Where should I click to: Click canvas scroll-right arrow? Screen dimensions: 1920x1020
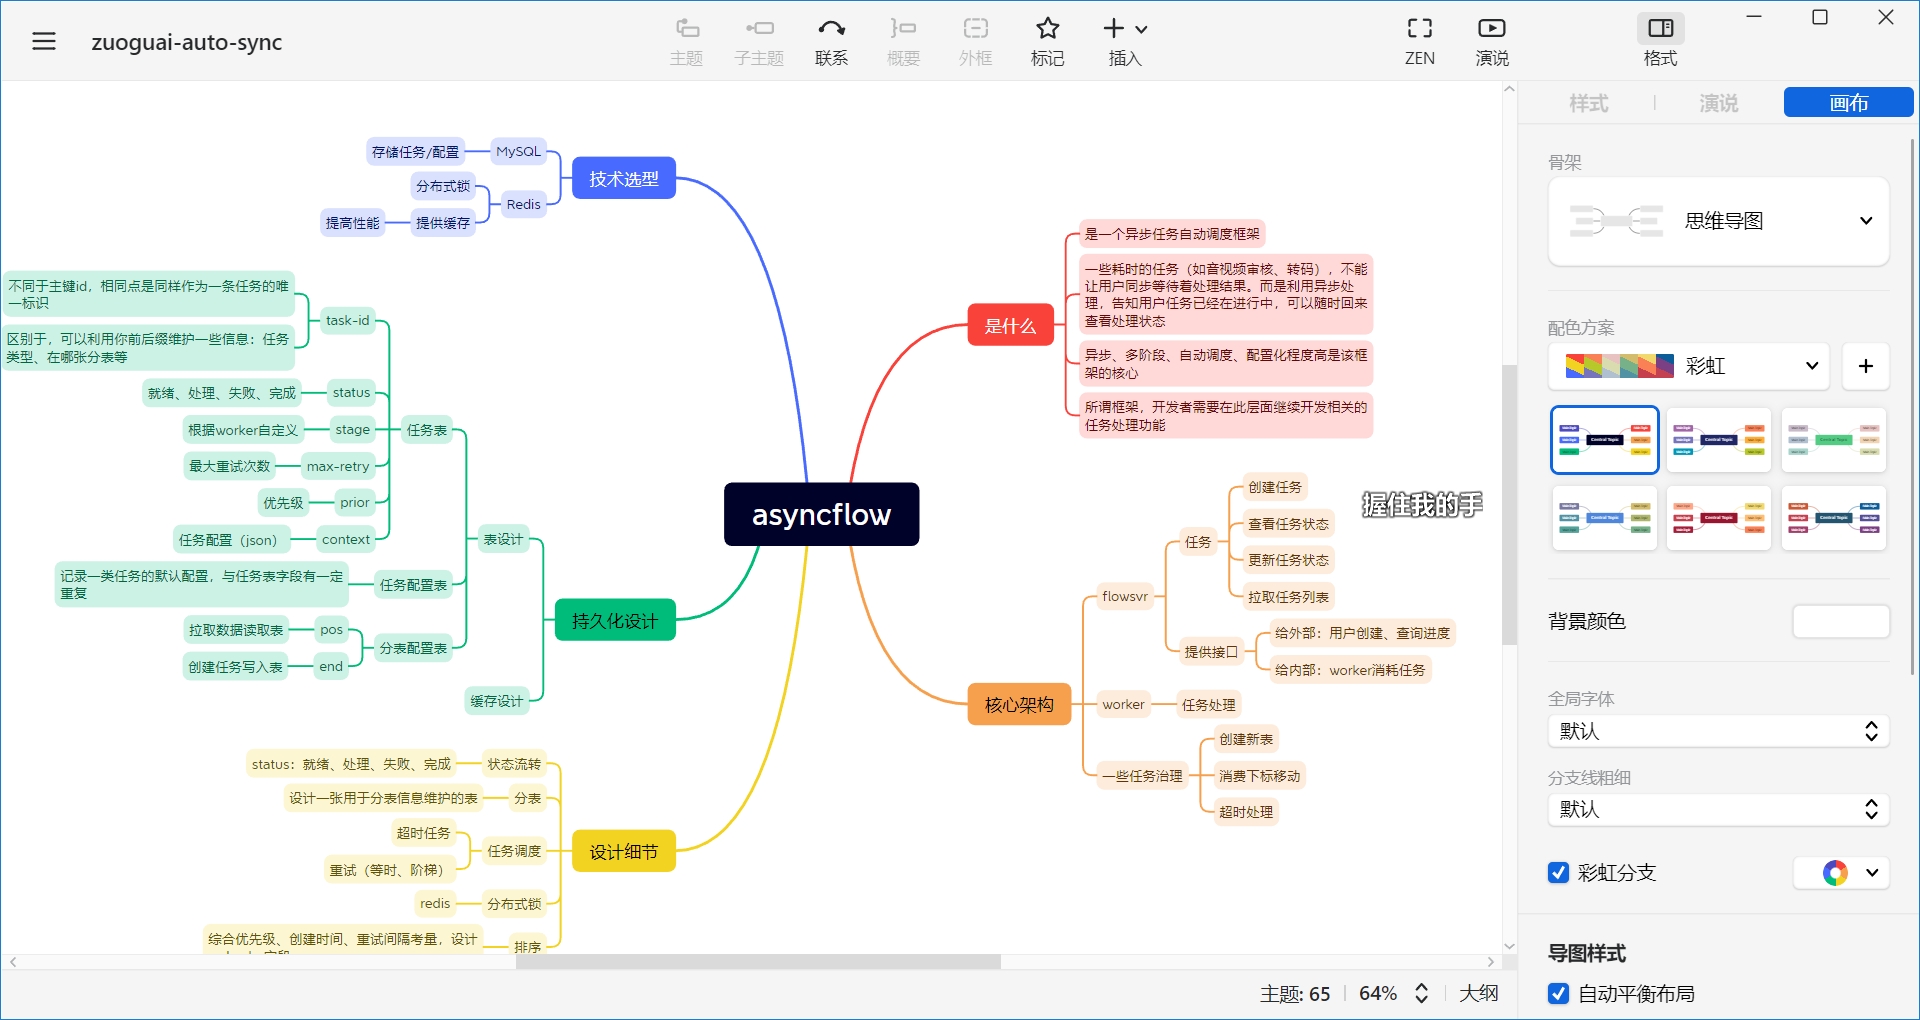pos(1491,962)
